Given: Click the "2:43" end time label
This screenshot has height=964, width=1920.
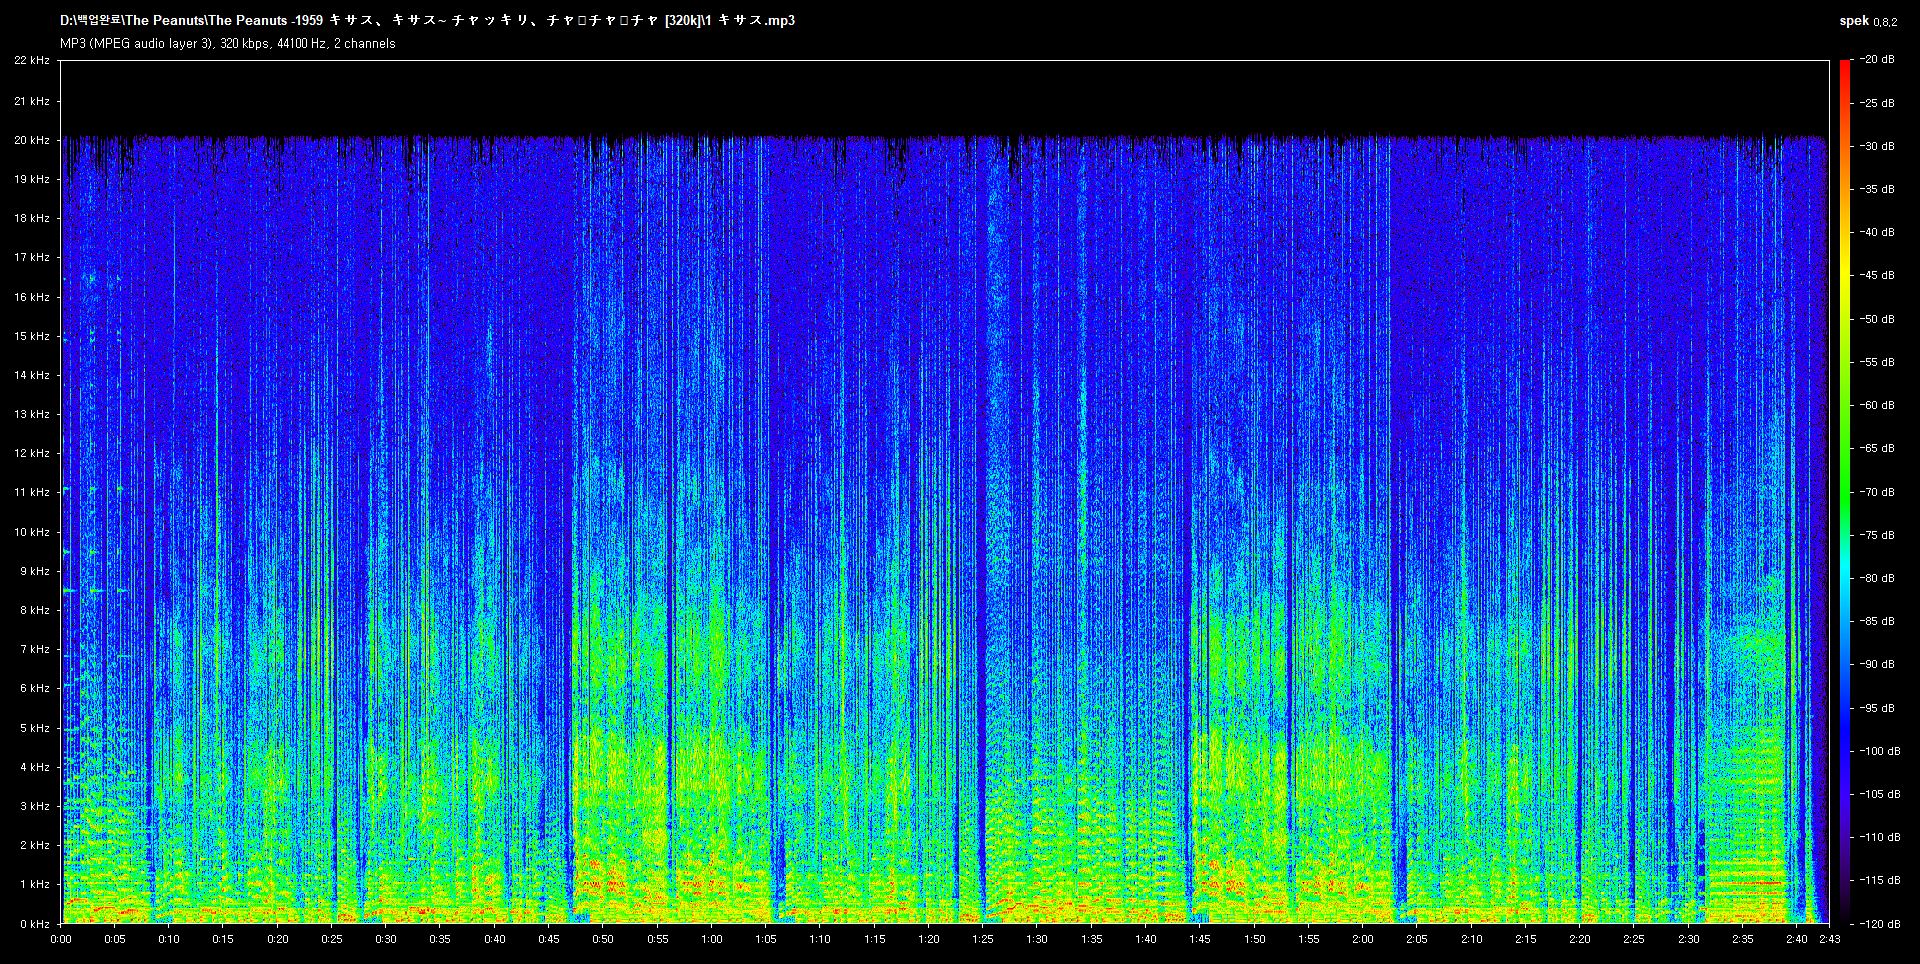Looking at the screenshot, I should click(x=1829, y=939).
